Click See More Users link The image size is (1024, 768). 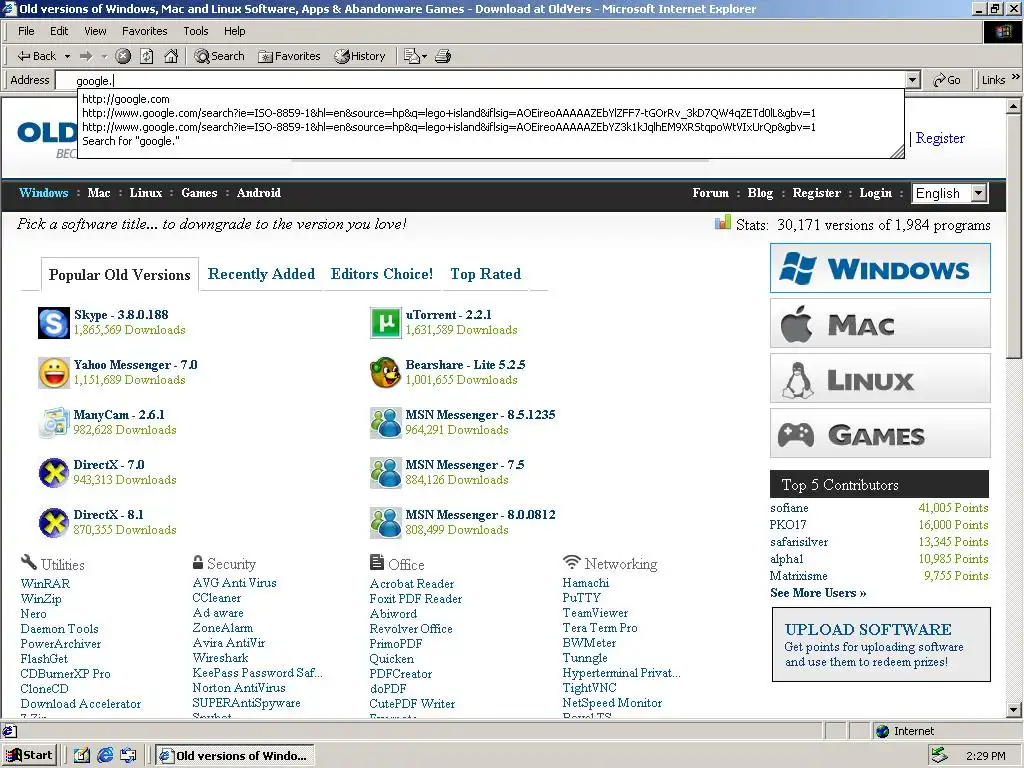818,593
